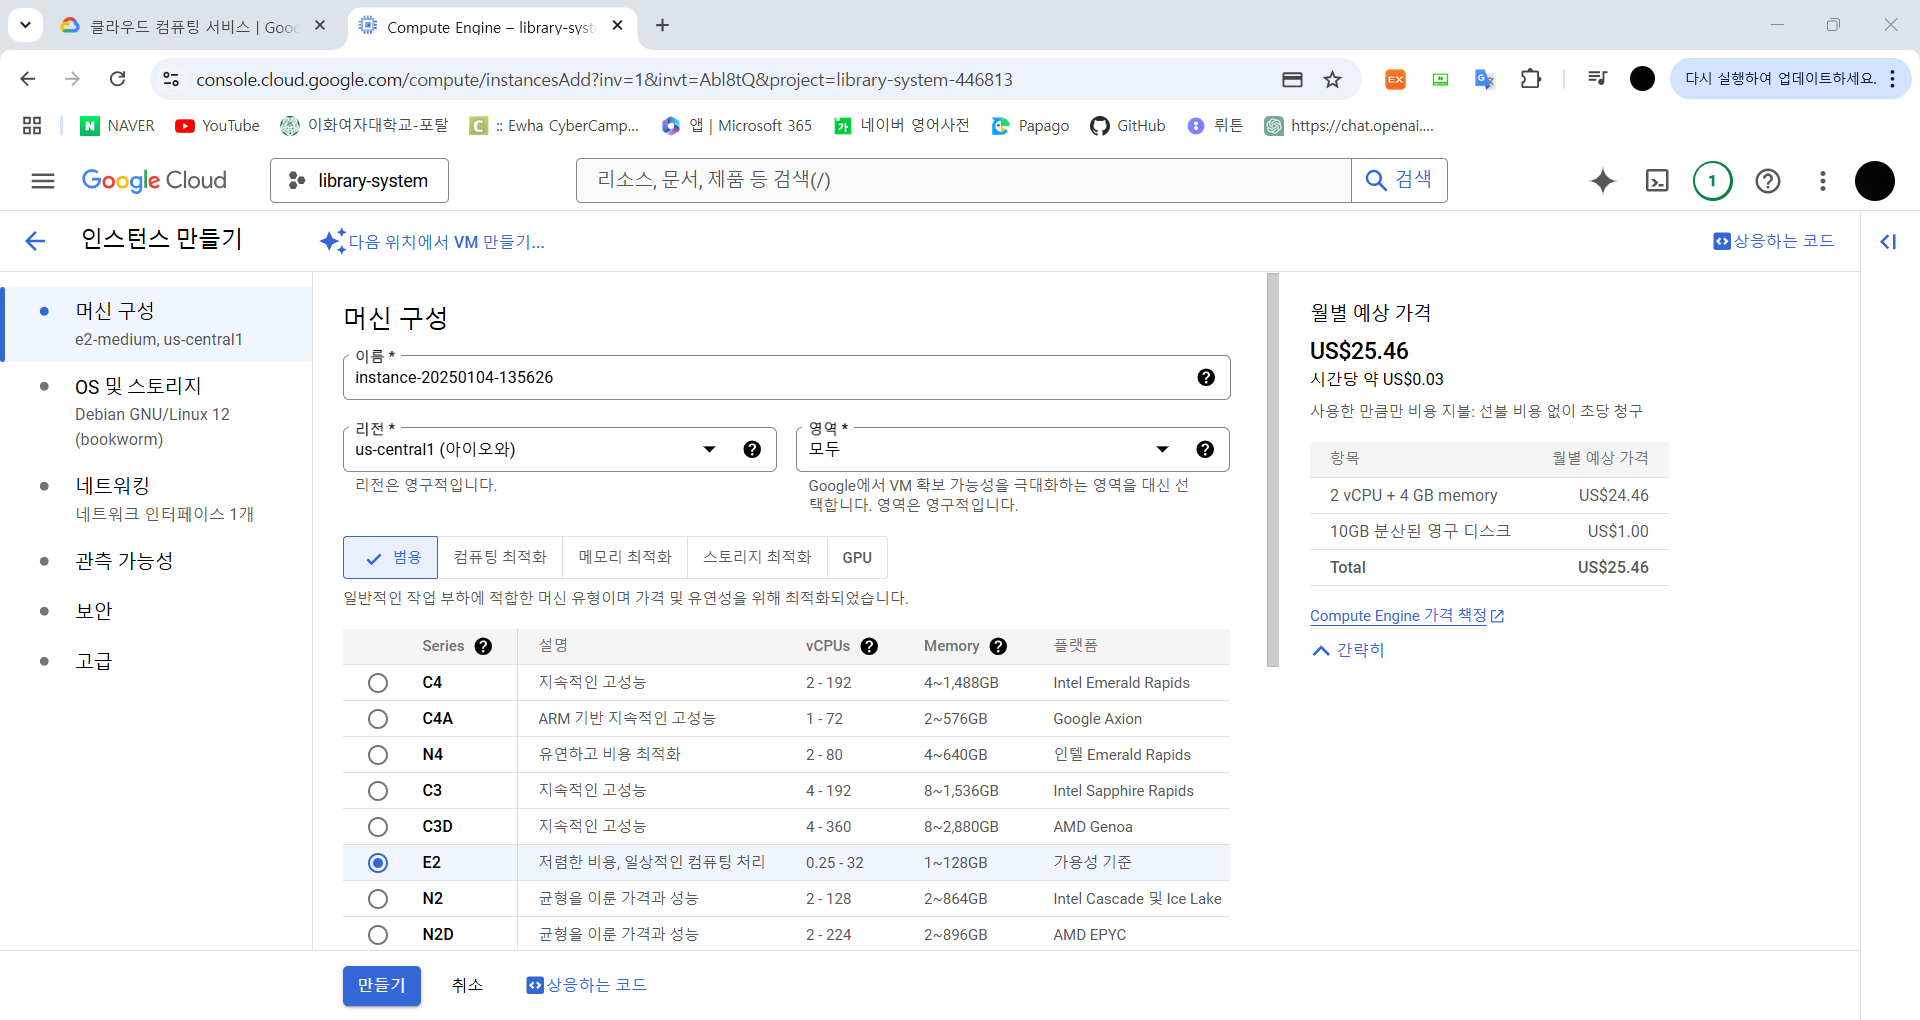
Task: Select the C4A series radio button
Action: (x=378, y=719)
